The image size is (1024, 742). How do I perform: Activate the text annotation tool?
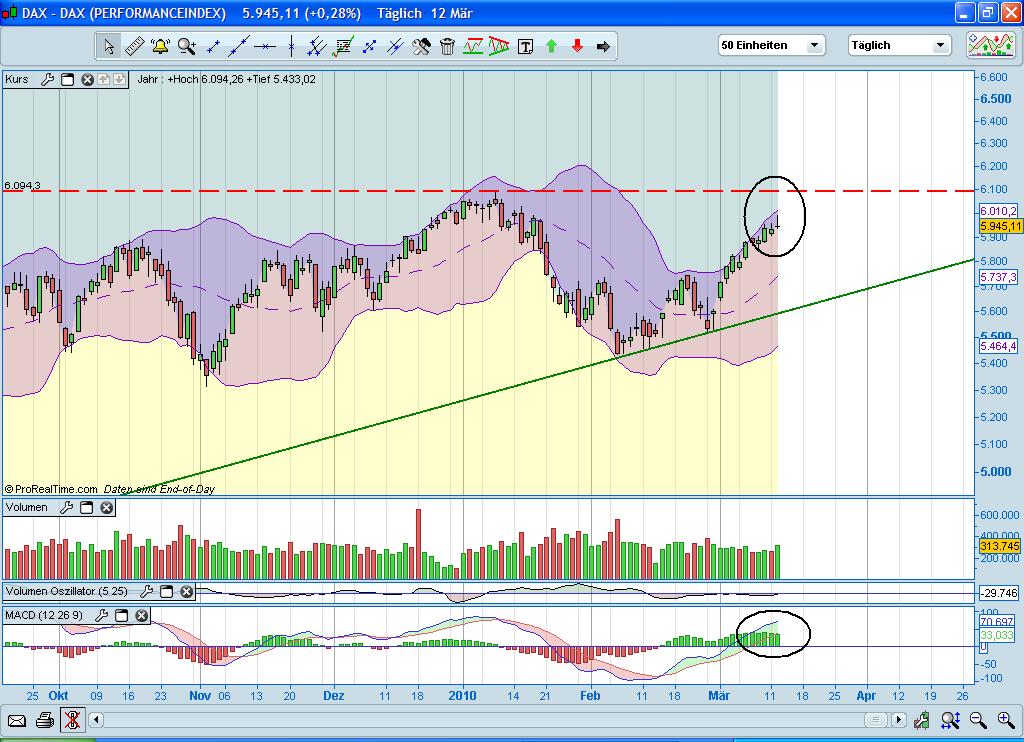tap(525, 46)
